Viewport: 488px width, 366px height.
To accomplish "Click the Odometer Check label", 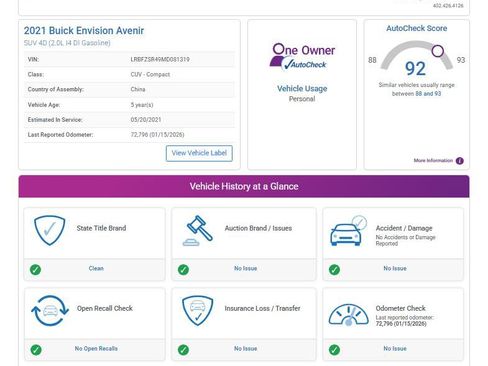I will (x=401, y=308).
